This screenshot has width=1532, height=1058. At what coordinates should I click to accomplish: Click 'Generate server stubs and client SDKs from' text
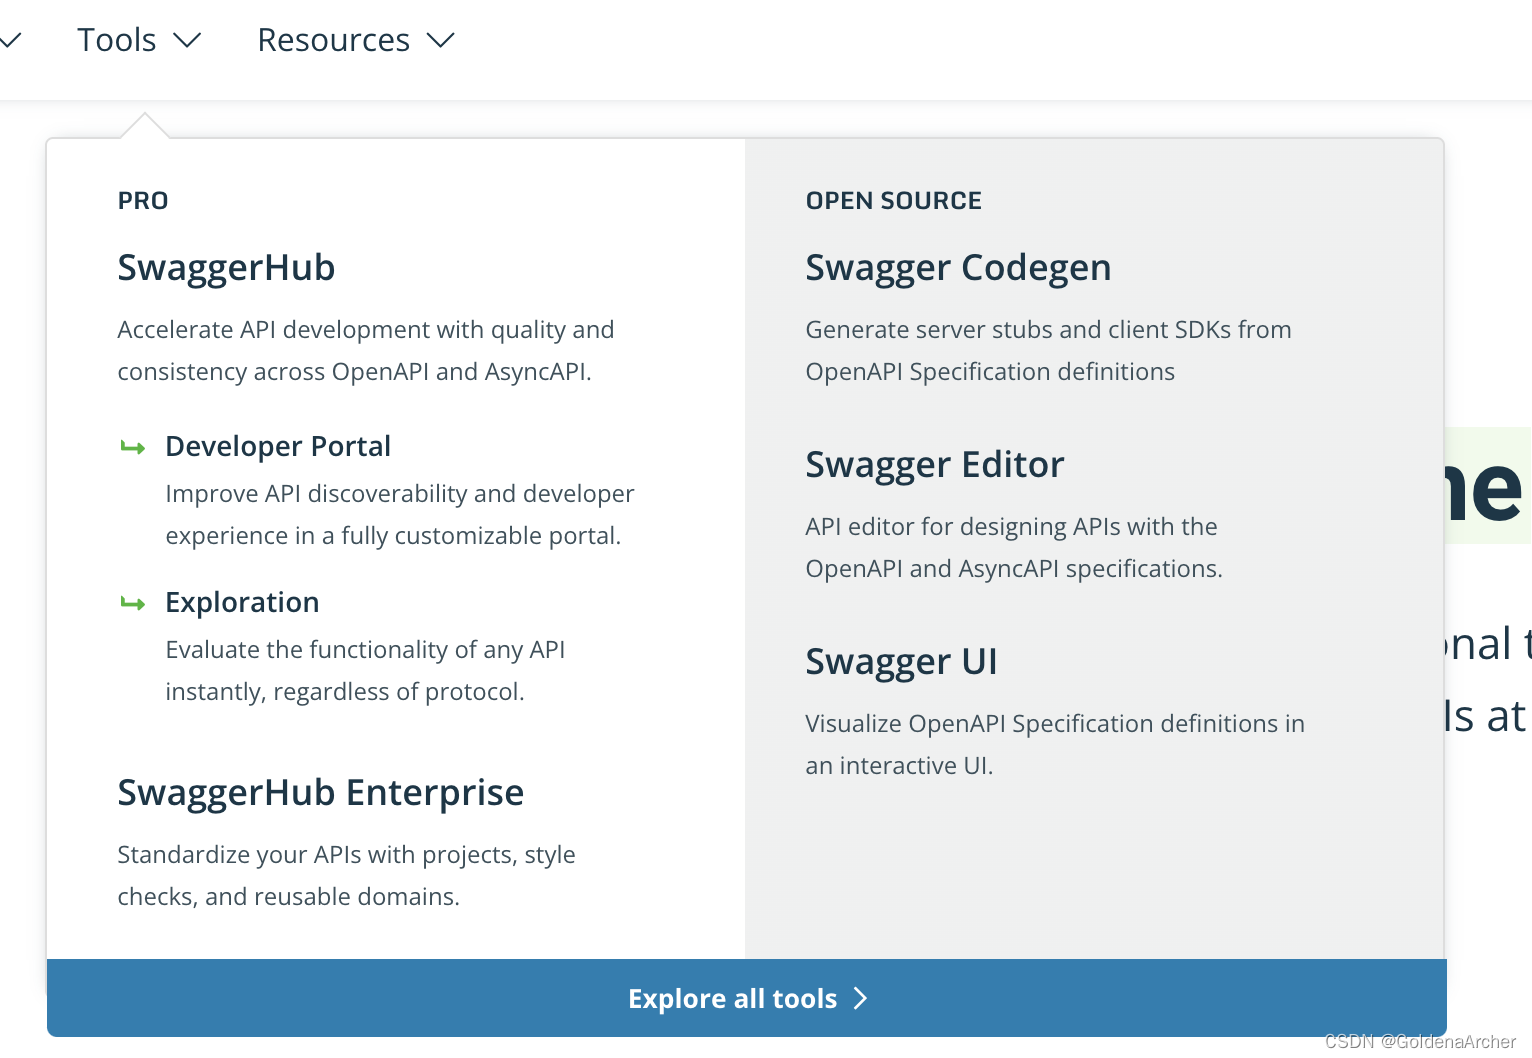click(x=1048, y=330)
